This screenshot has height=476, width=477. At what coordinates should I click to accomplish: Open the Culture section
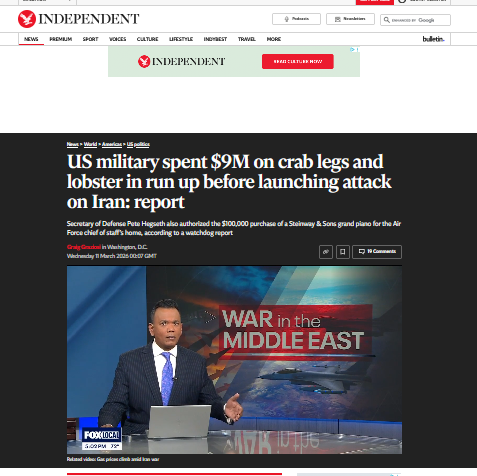click(148, 39)
